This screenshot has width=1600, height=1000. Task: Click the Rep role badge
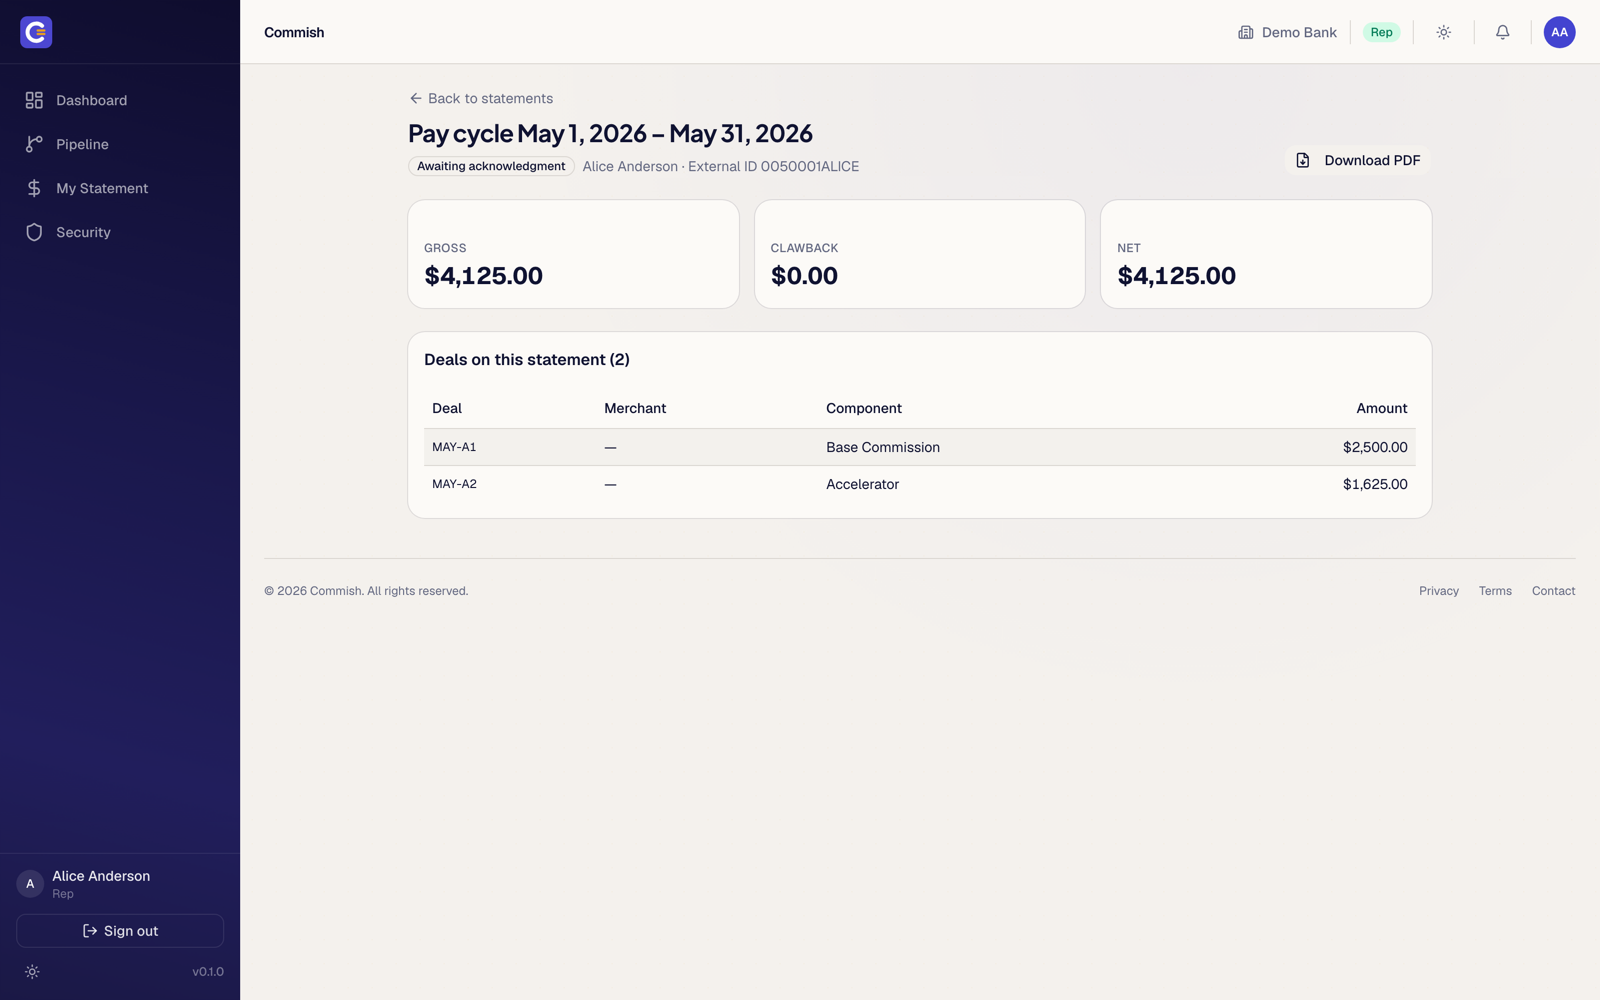click(x=1382, y=32)
